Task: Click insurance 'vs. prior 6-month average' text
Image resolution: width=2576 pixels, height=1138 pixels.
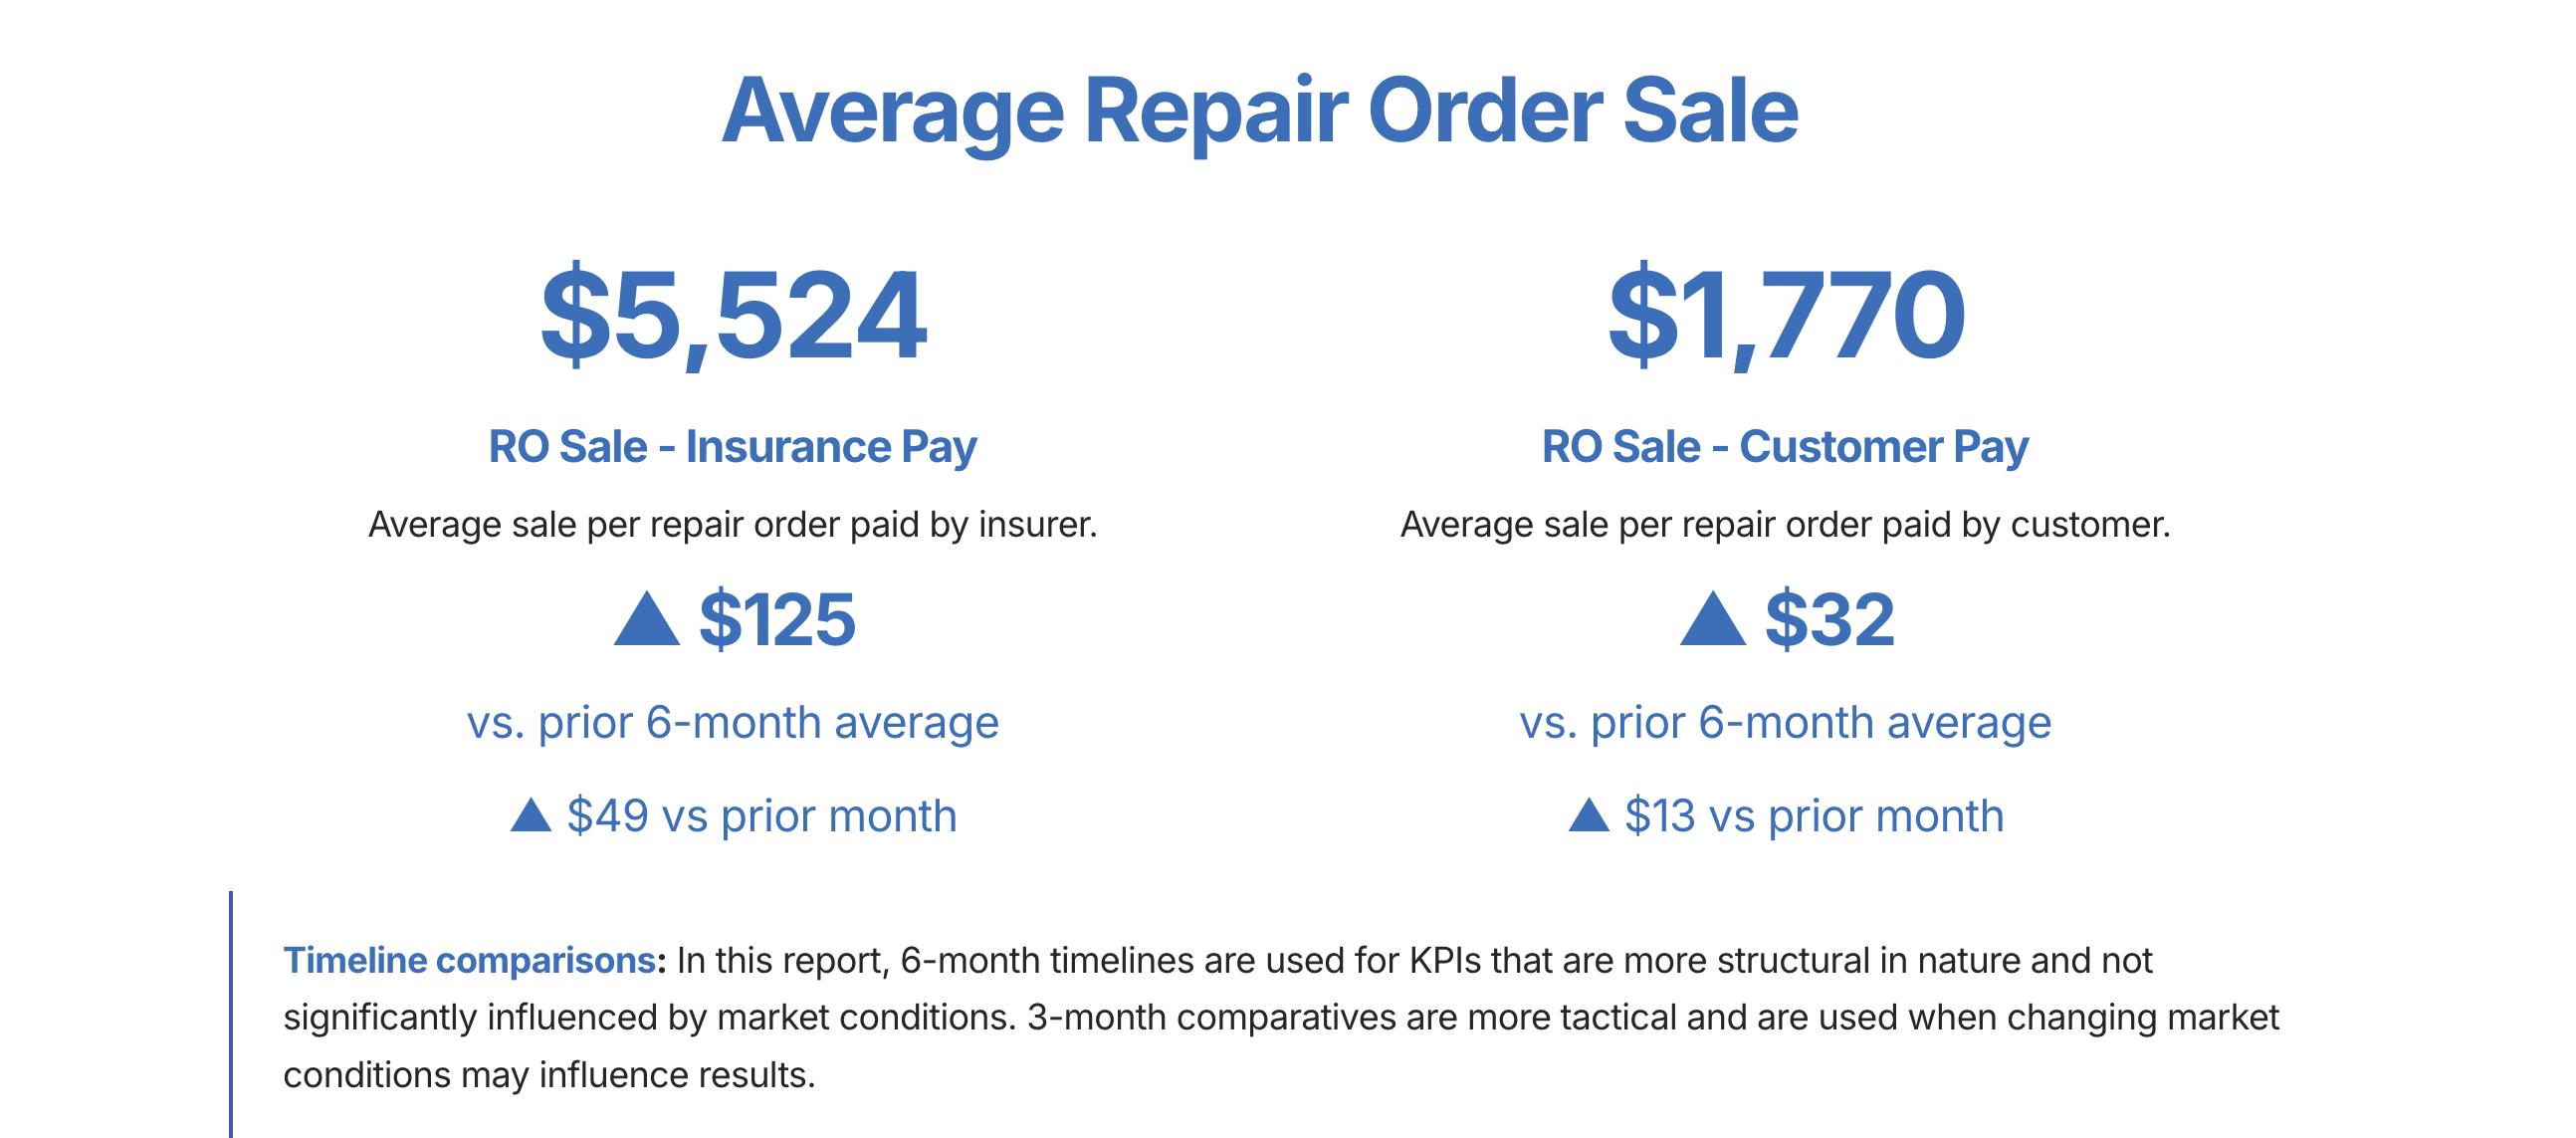Action: coord(732,722)
